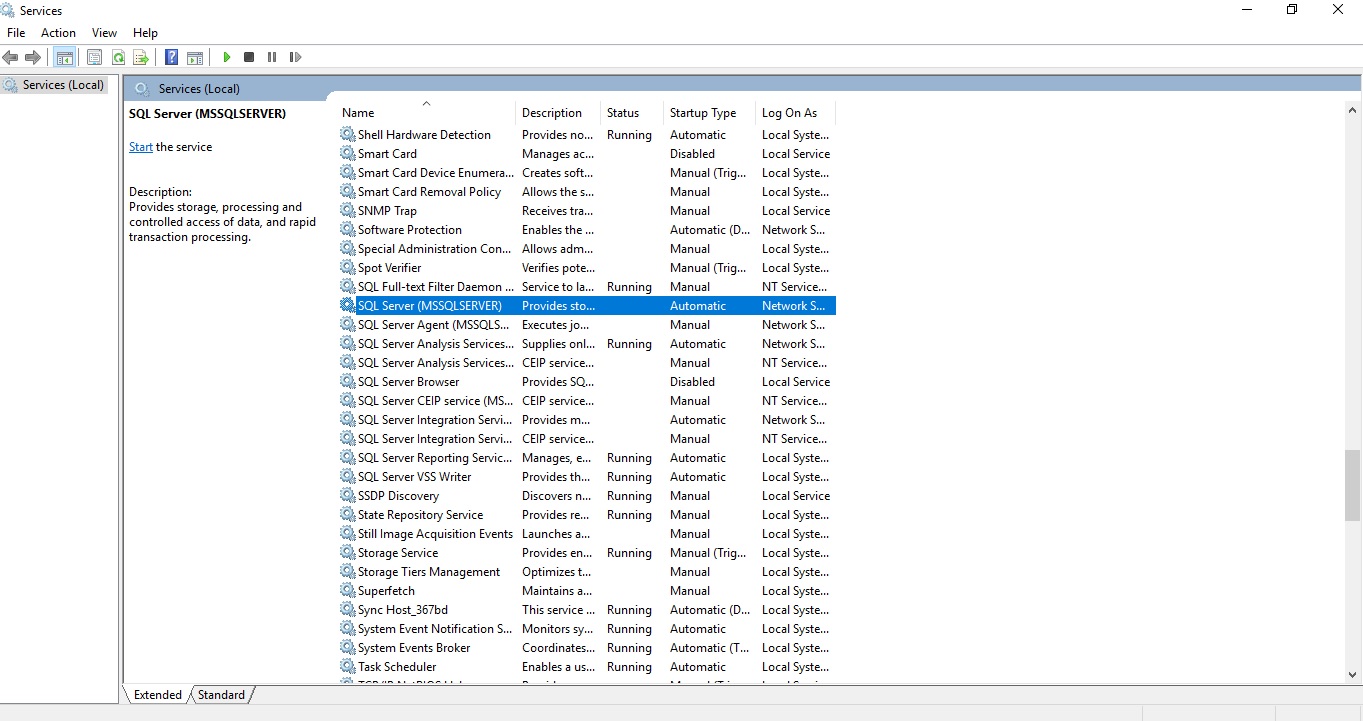Click Local Service log-on for SNMP Trap
Viewport: 1363px width, 721px height.
pos(796,210)
